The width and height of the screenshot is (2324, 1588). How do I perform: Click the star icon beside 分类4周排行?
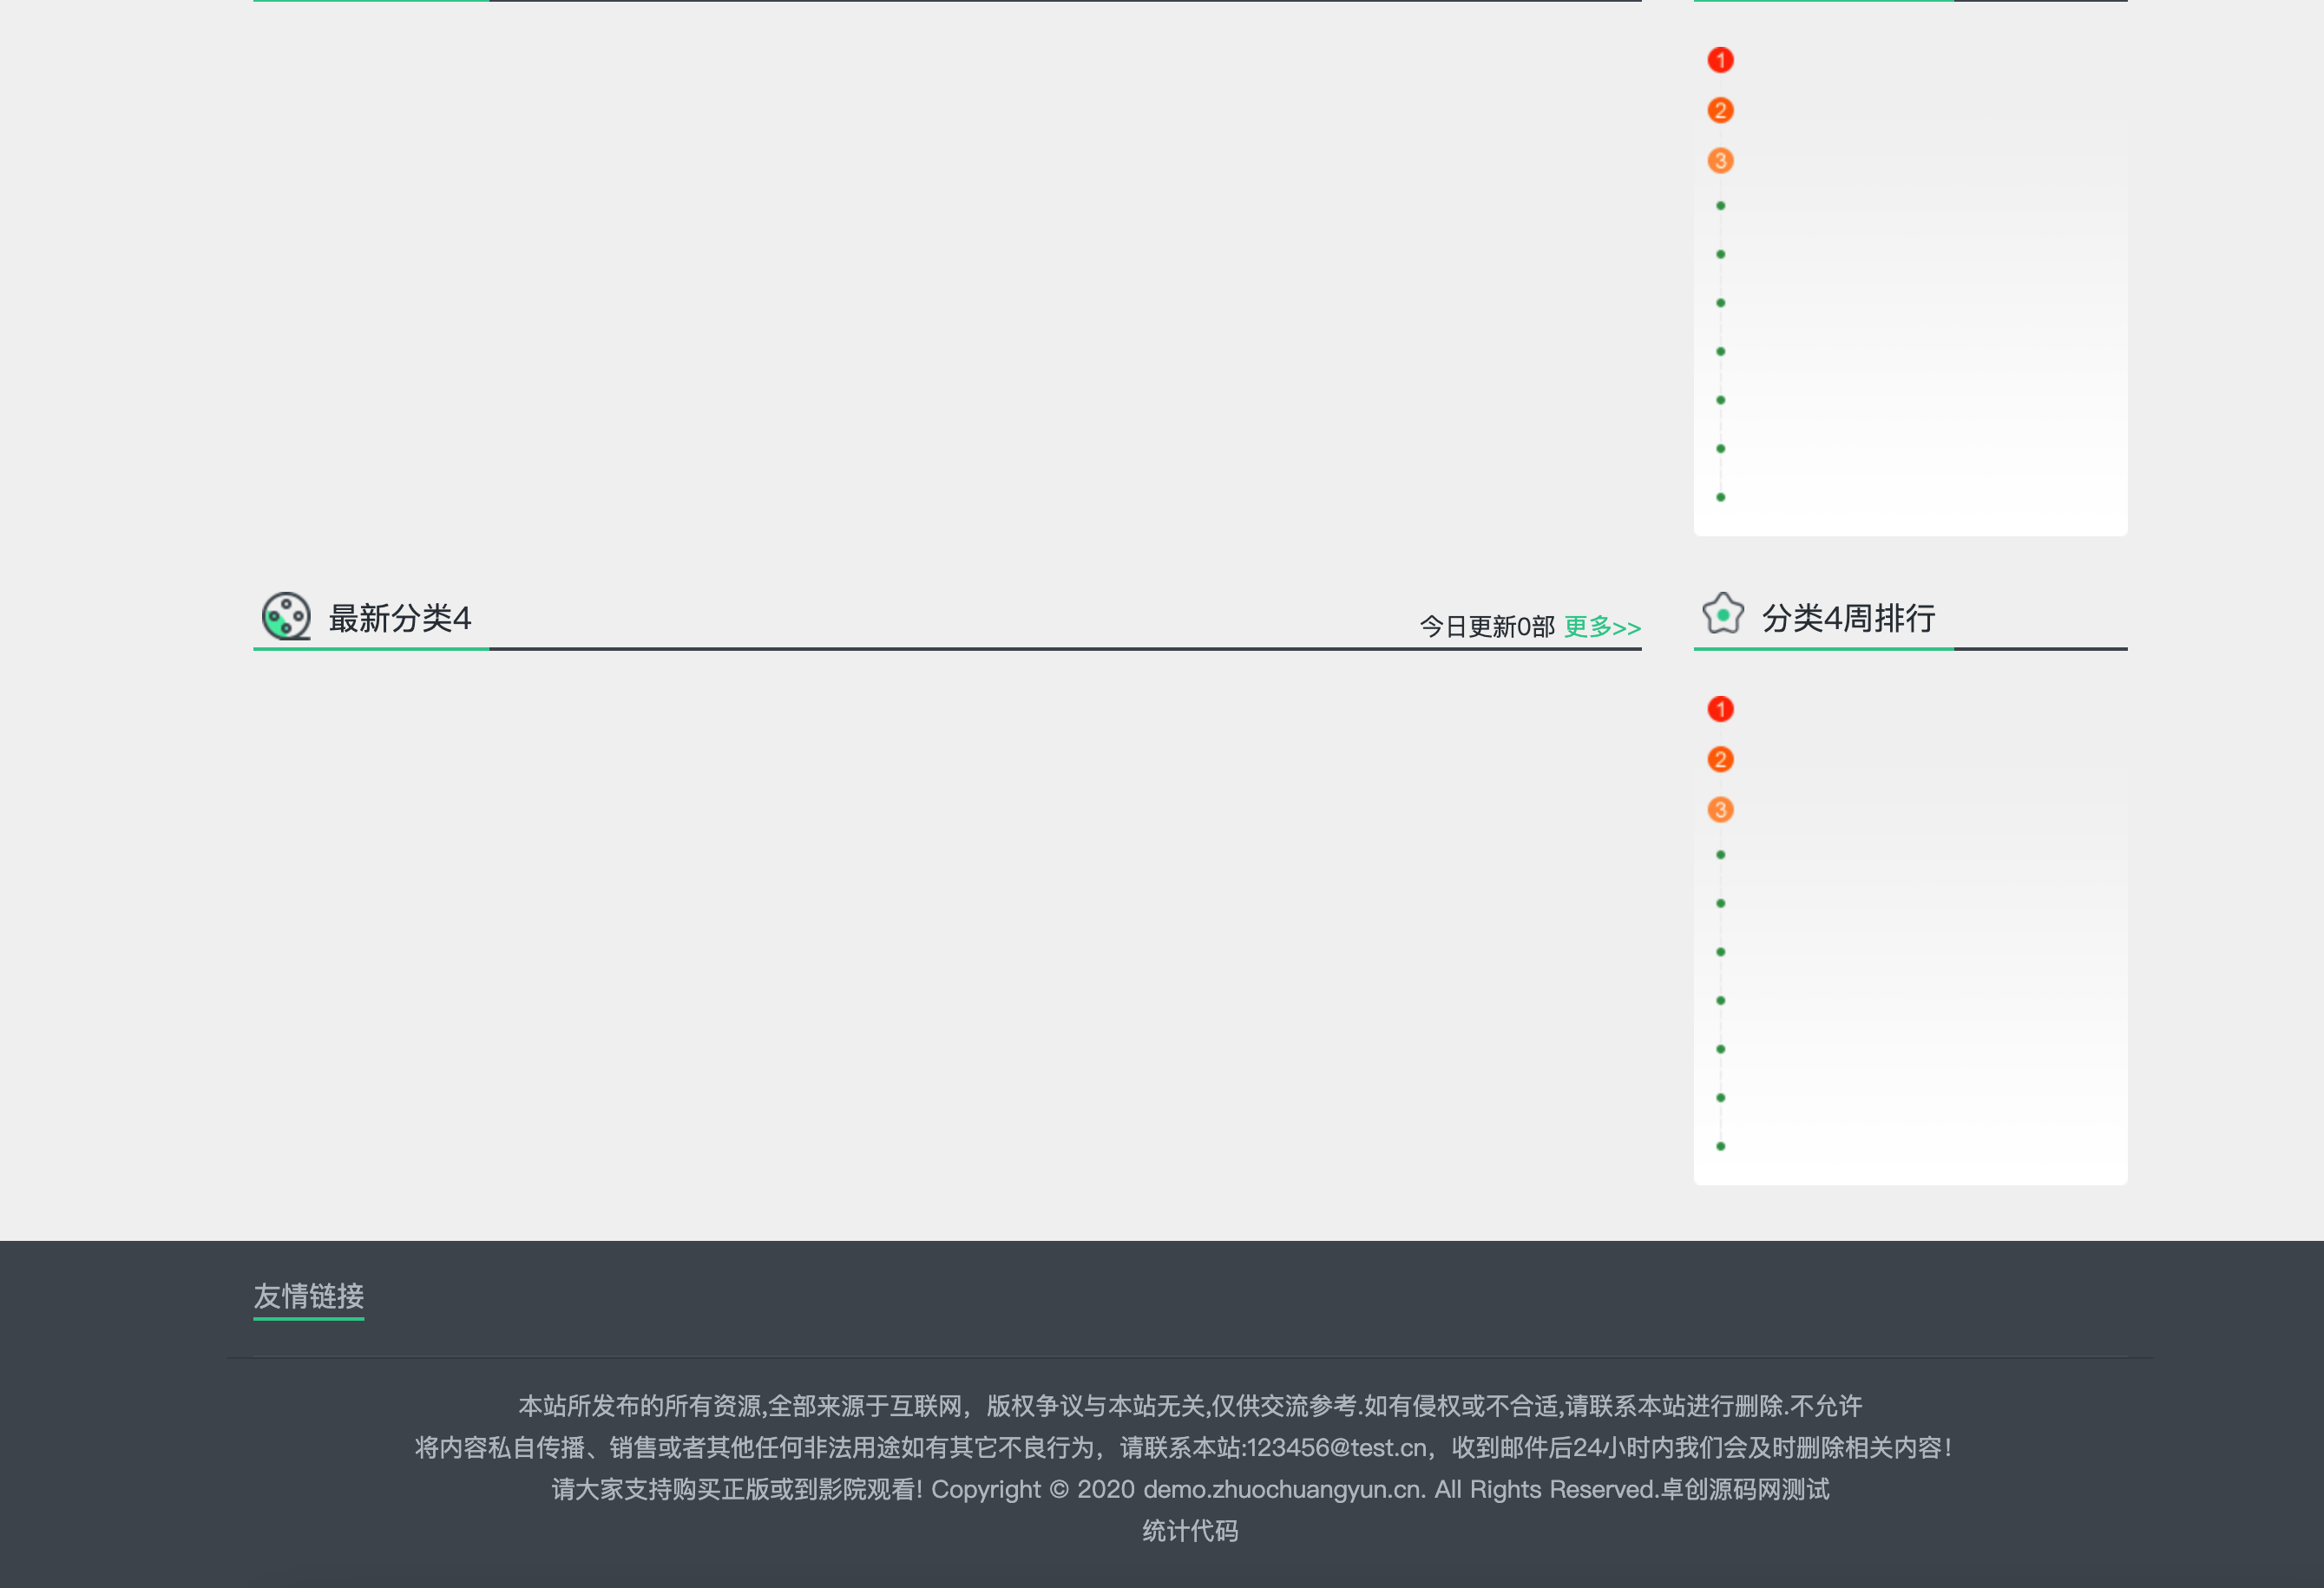1723,614
